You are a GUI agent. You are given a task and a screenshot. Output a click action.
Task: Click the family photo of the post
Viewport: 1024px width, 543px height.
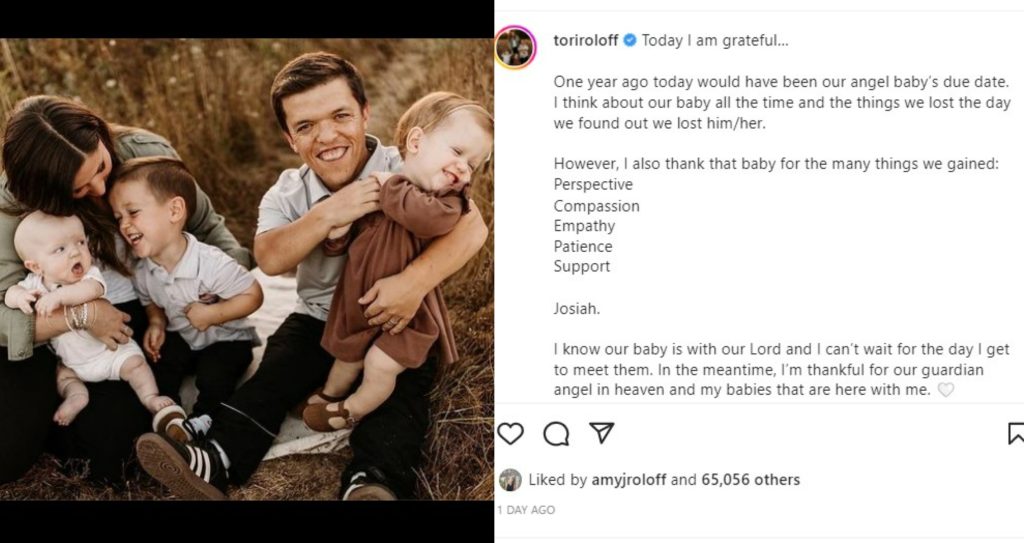[247, 270]
